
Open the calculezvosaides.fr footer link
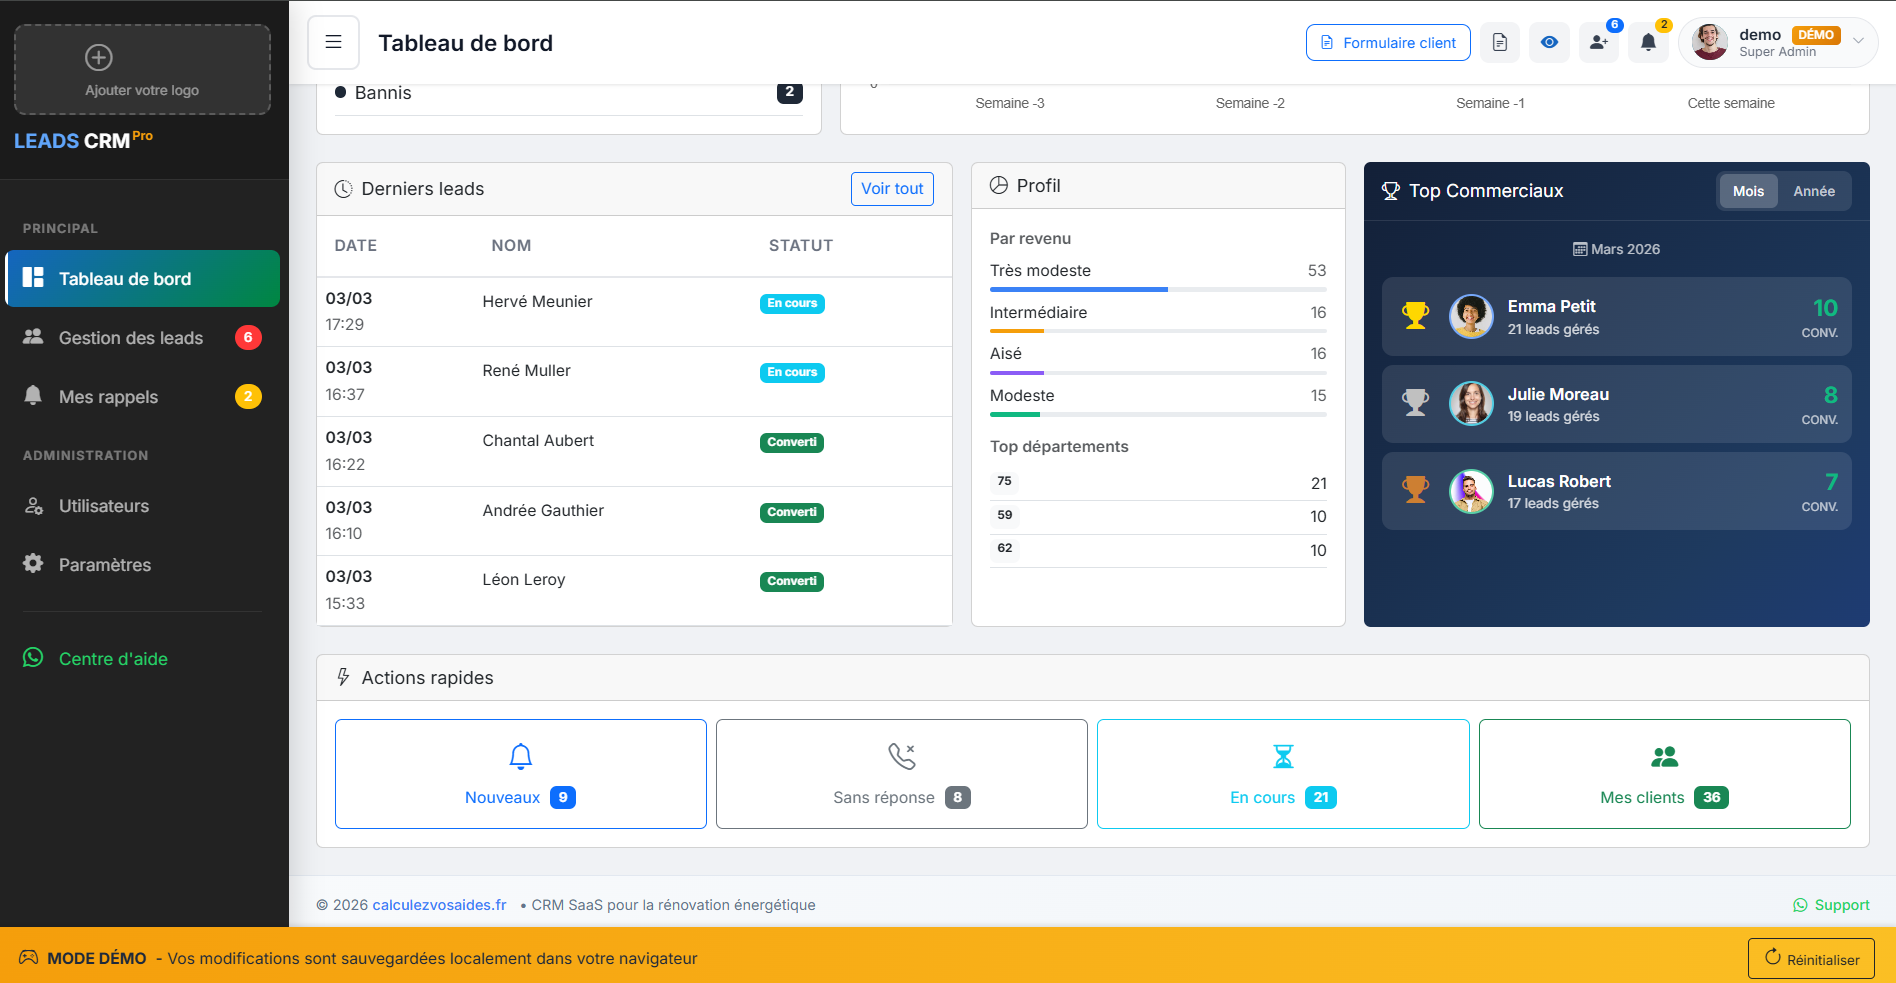pos(439,905)
